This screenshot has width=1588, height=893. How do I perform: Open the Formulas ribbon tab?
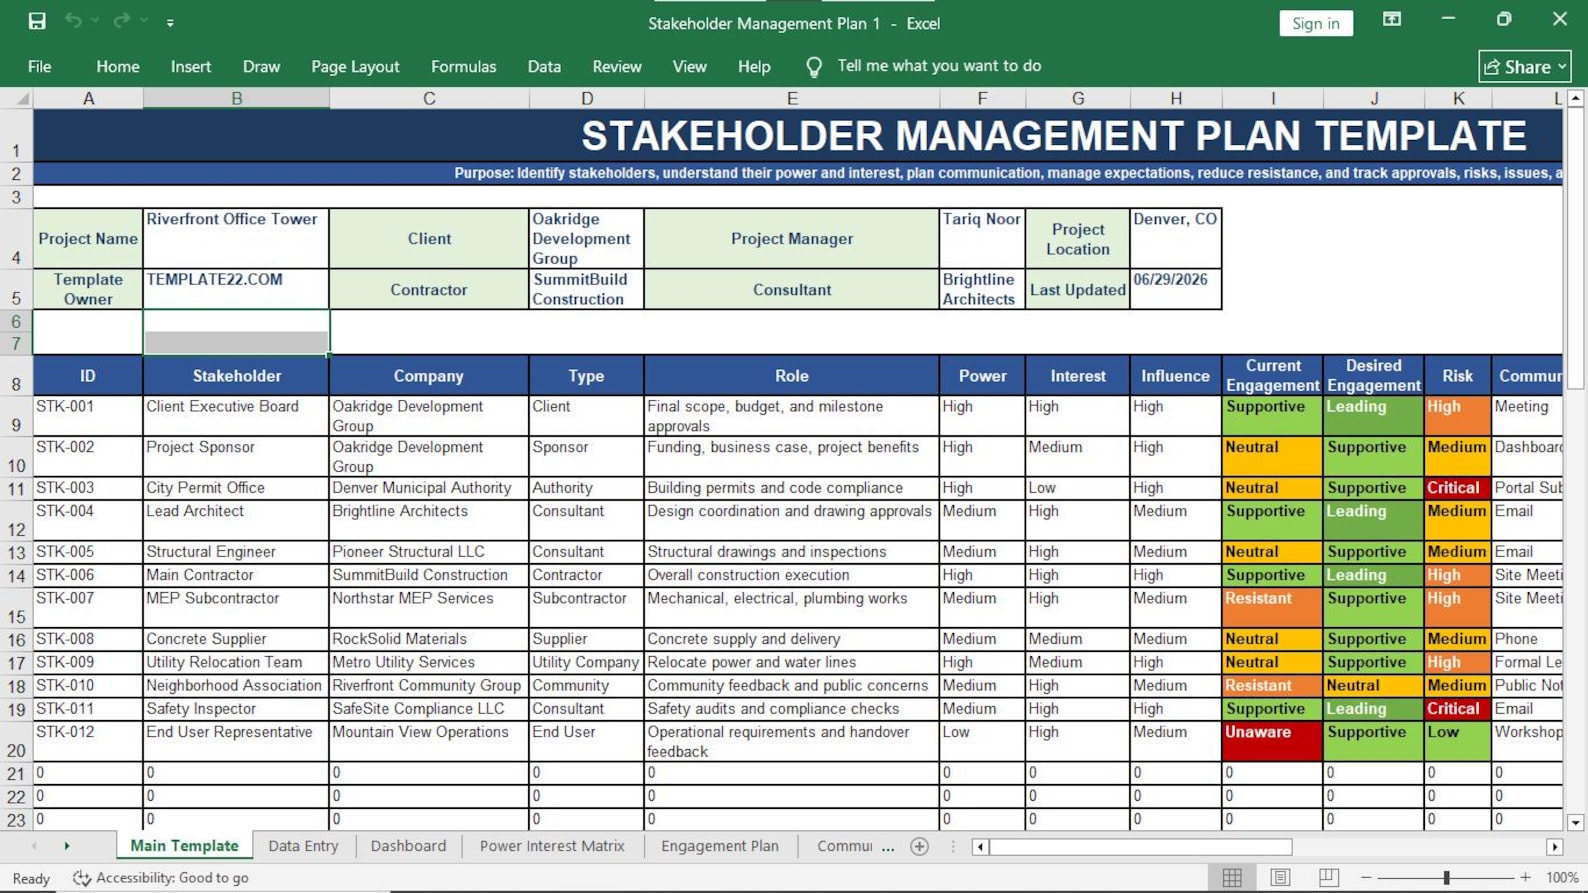pos(463,66)
